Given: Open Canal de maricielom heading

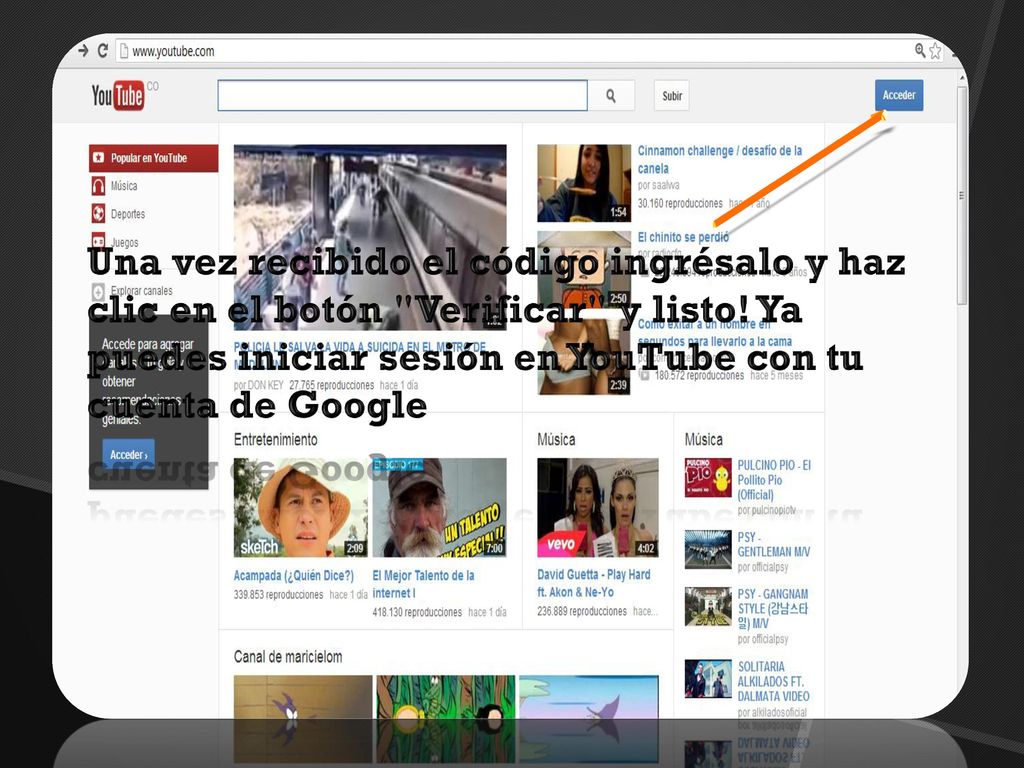Looking at the screenshot, I should point(288,656).
